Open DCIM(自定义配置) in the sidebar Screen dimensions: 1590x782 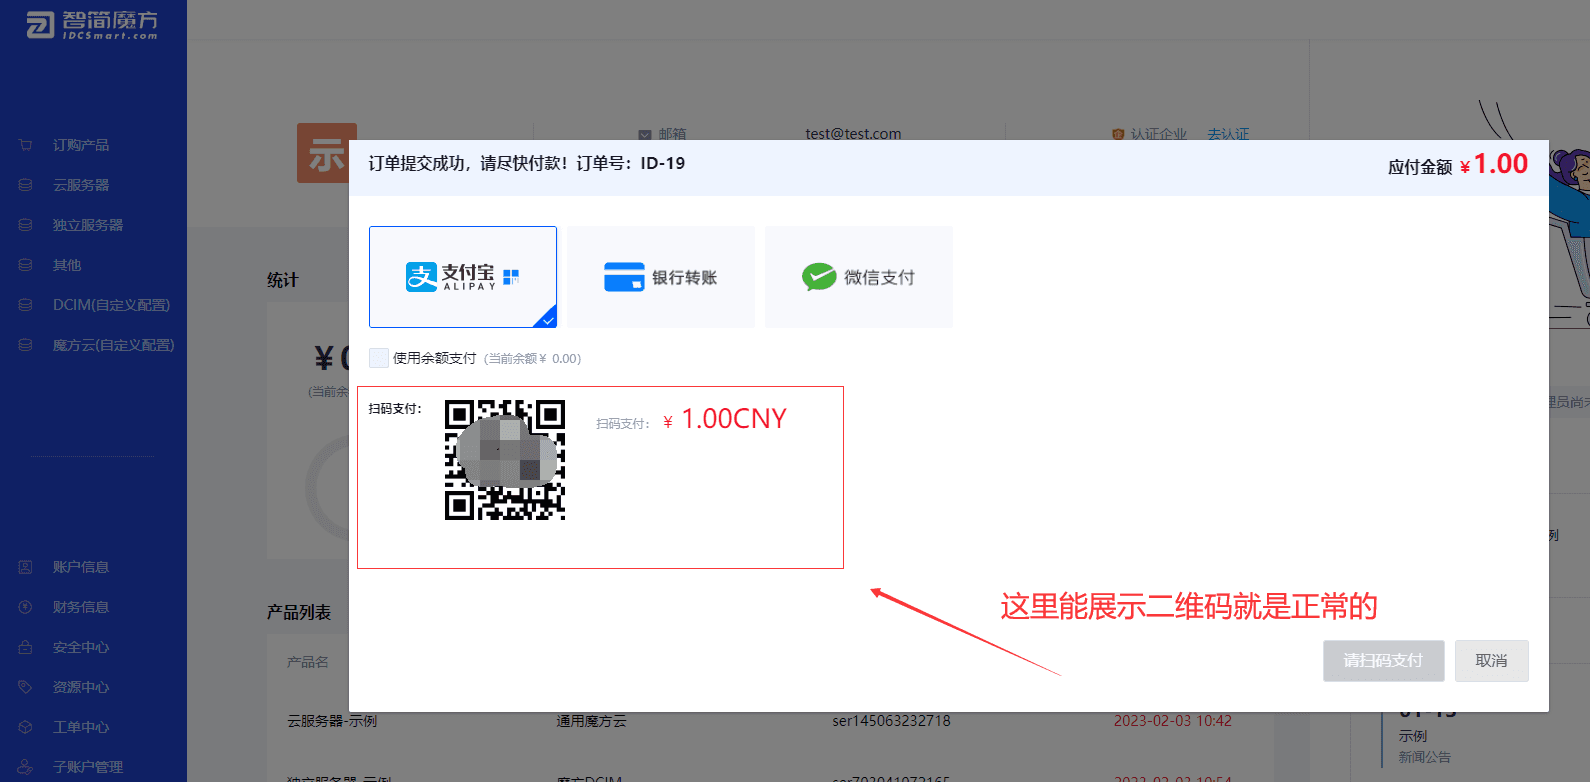[111, 305]
